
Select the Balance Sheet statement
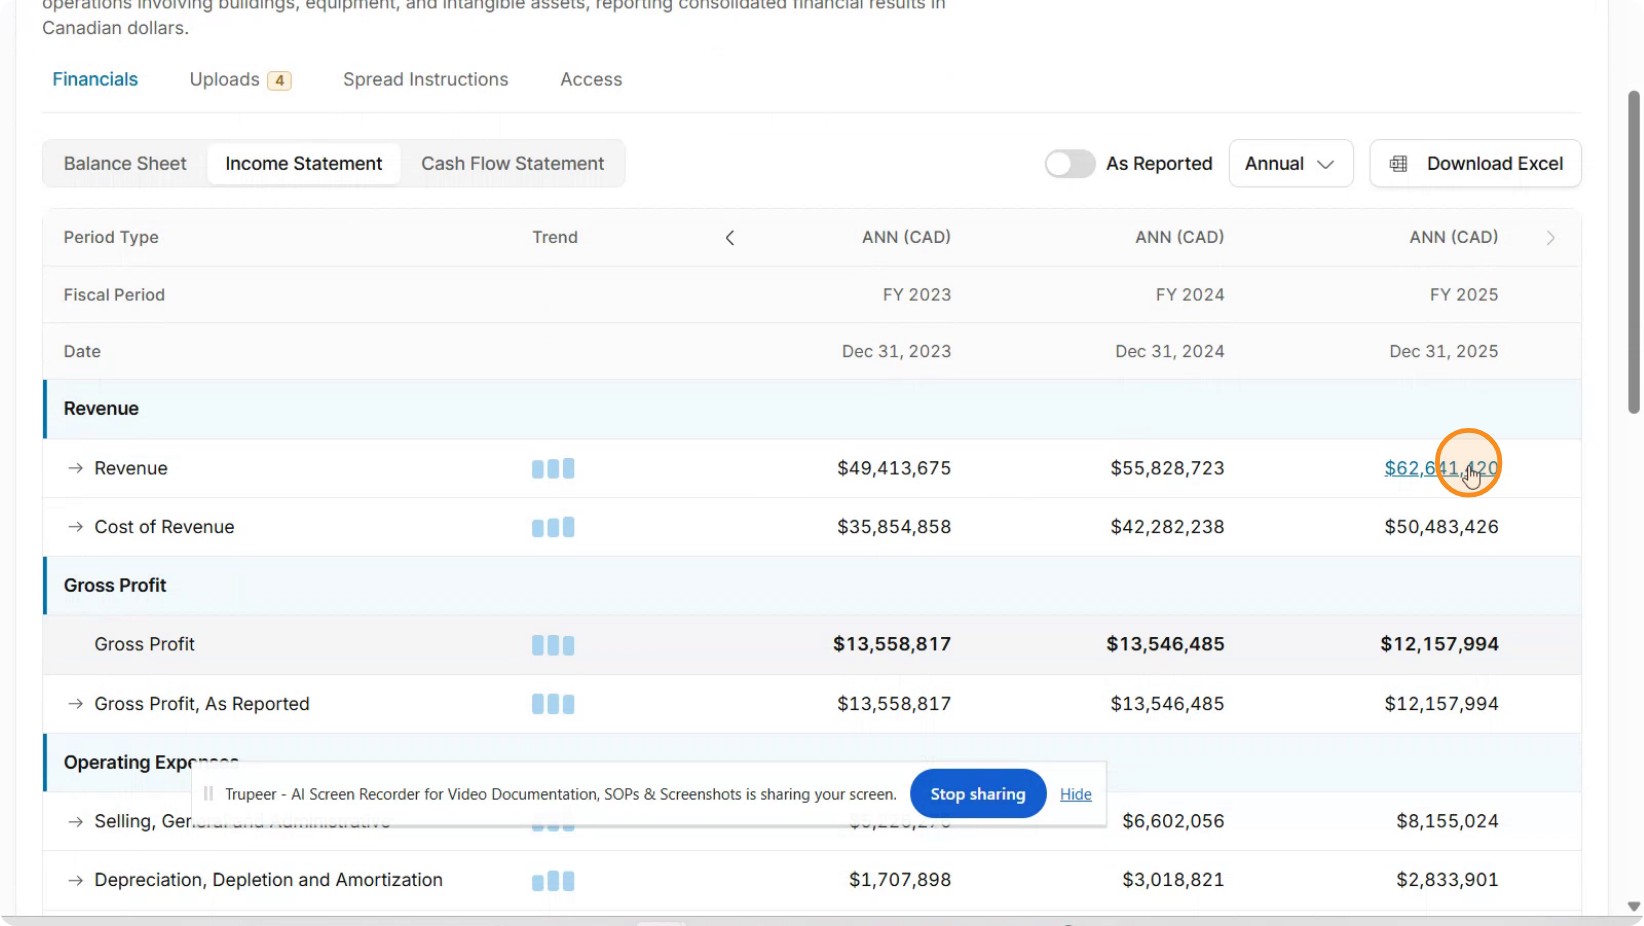pyautogui.click(x=125, y=164)
